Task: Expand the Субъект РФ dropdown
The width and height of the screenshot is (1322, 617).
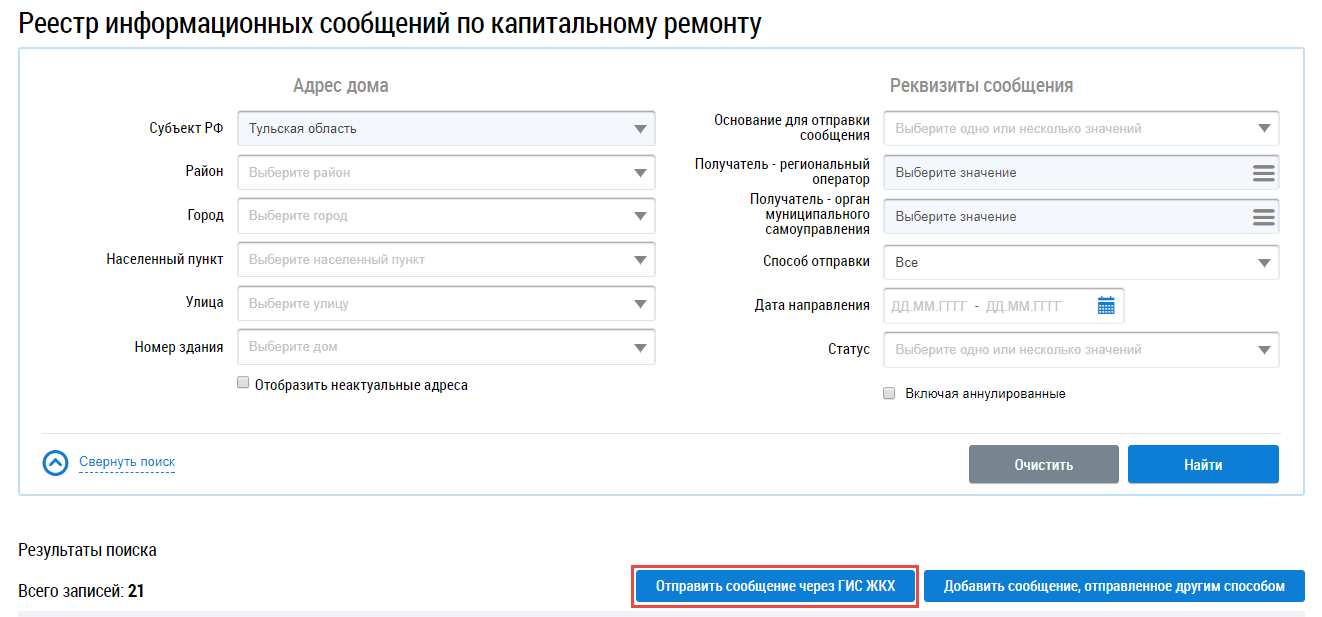Action: pos(446,129)
